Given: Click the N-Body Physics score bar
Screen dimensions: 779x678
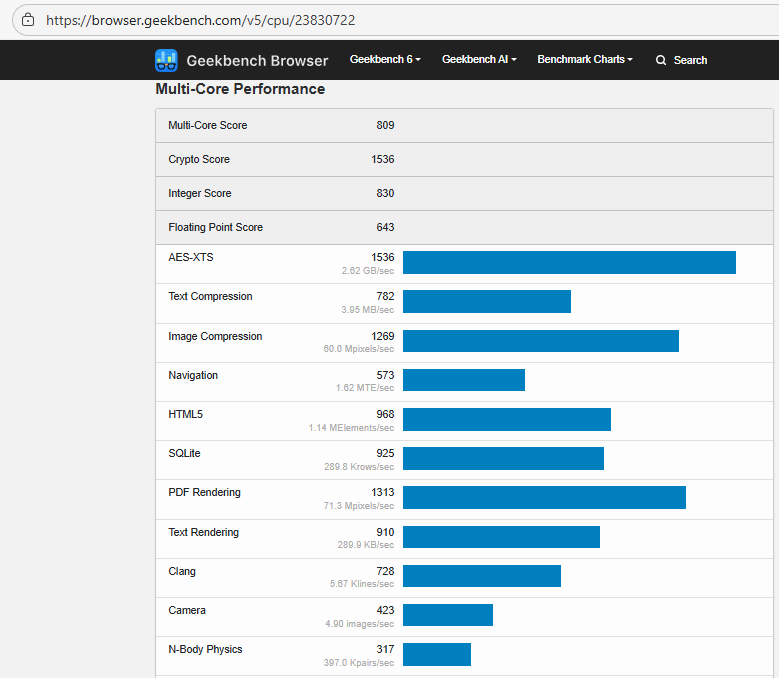Looking at the screenshot, I should coord(437,654).
